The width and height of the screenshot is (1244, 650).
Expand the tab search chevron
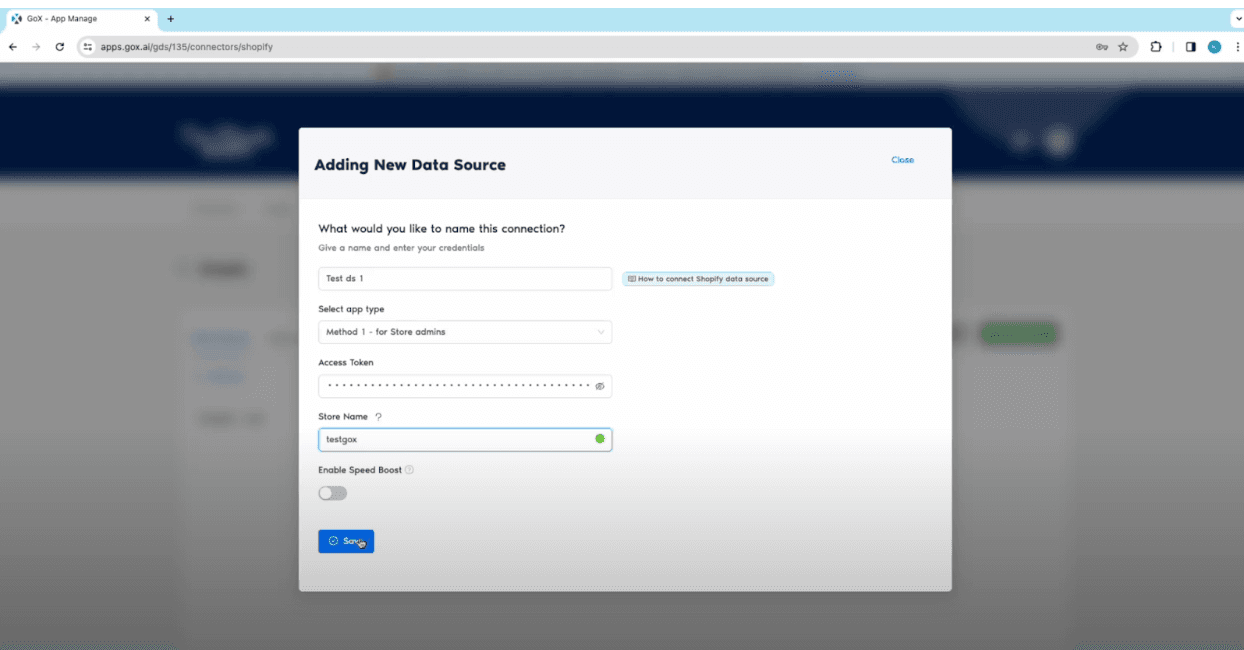[1238, 19]
